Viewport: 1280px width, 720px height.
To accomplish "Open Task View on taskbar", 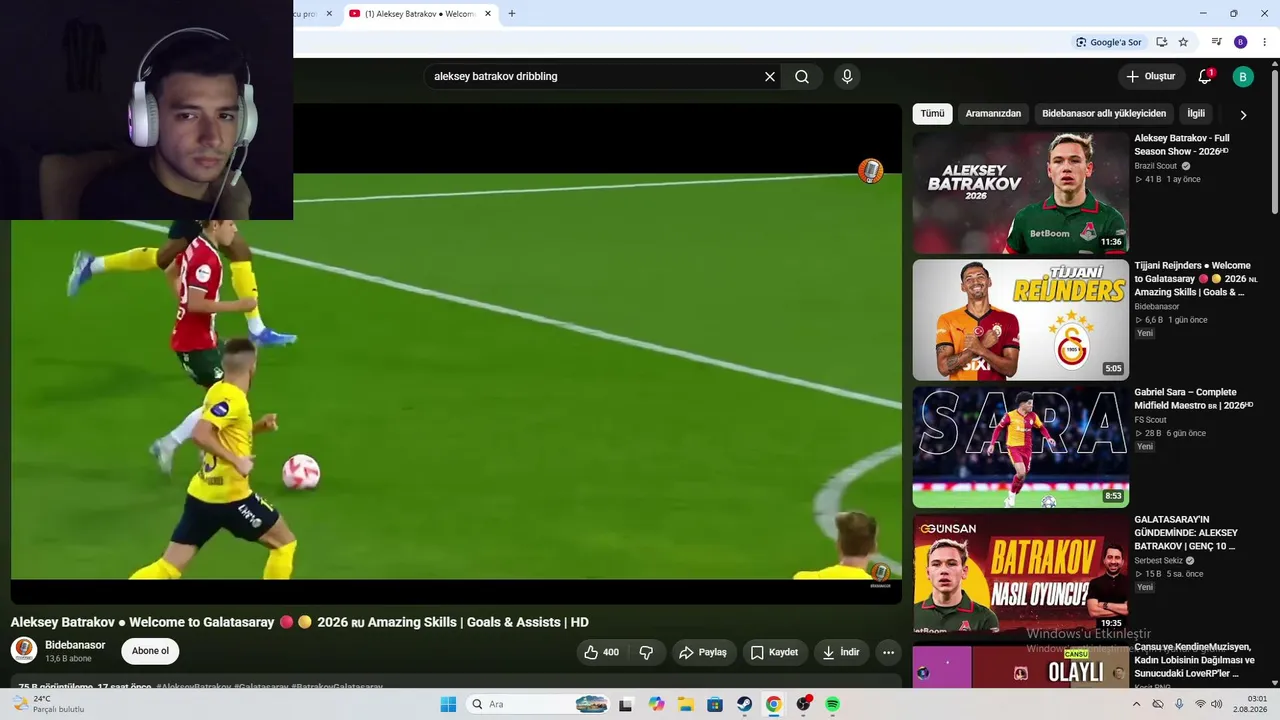I will pos(626,704).
